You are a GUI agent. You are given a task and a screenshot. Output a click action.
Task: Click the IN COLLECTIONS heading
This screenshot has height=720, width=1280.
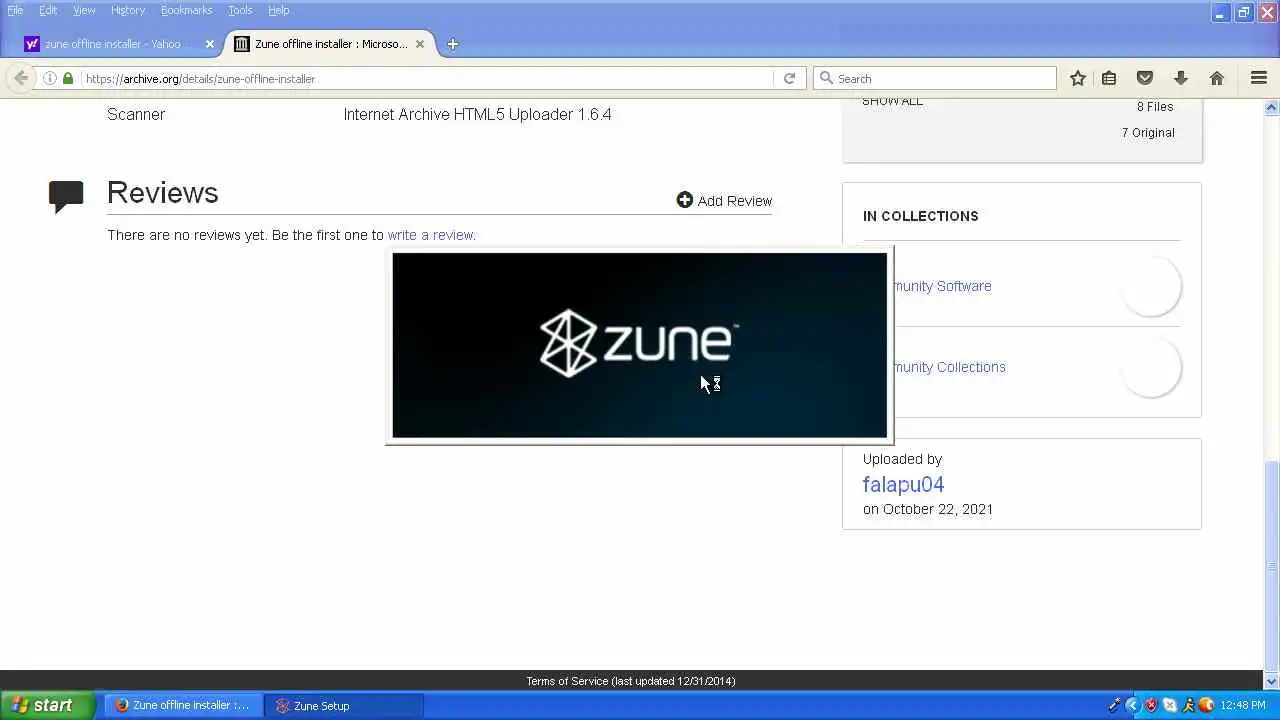[920, 216]
